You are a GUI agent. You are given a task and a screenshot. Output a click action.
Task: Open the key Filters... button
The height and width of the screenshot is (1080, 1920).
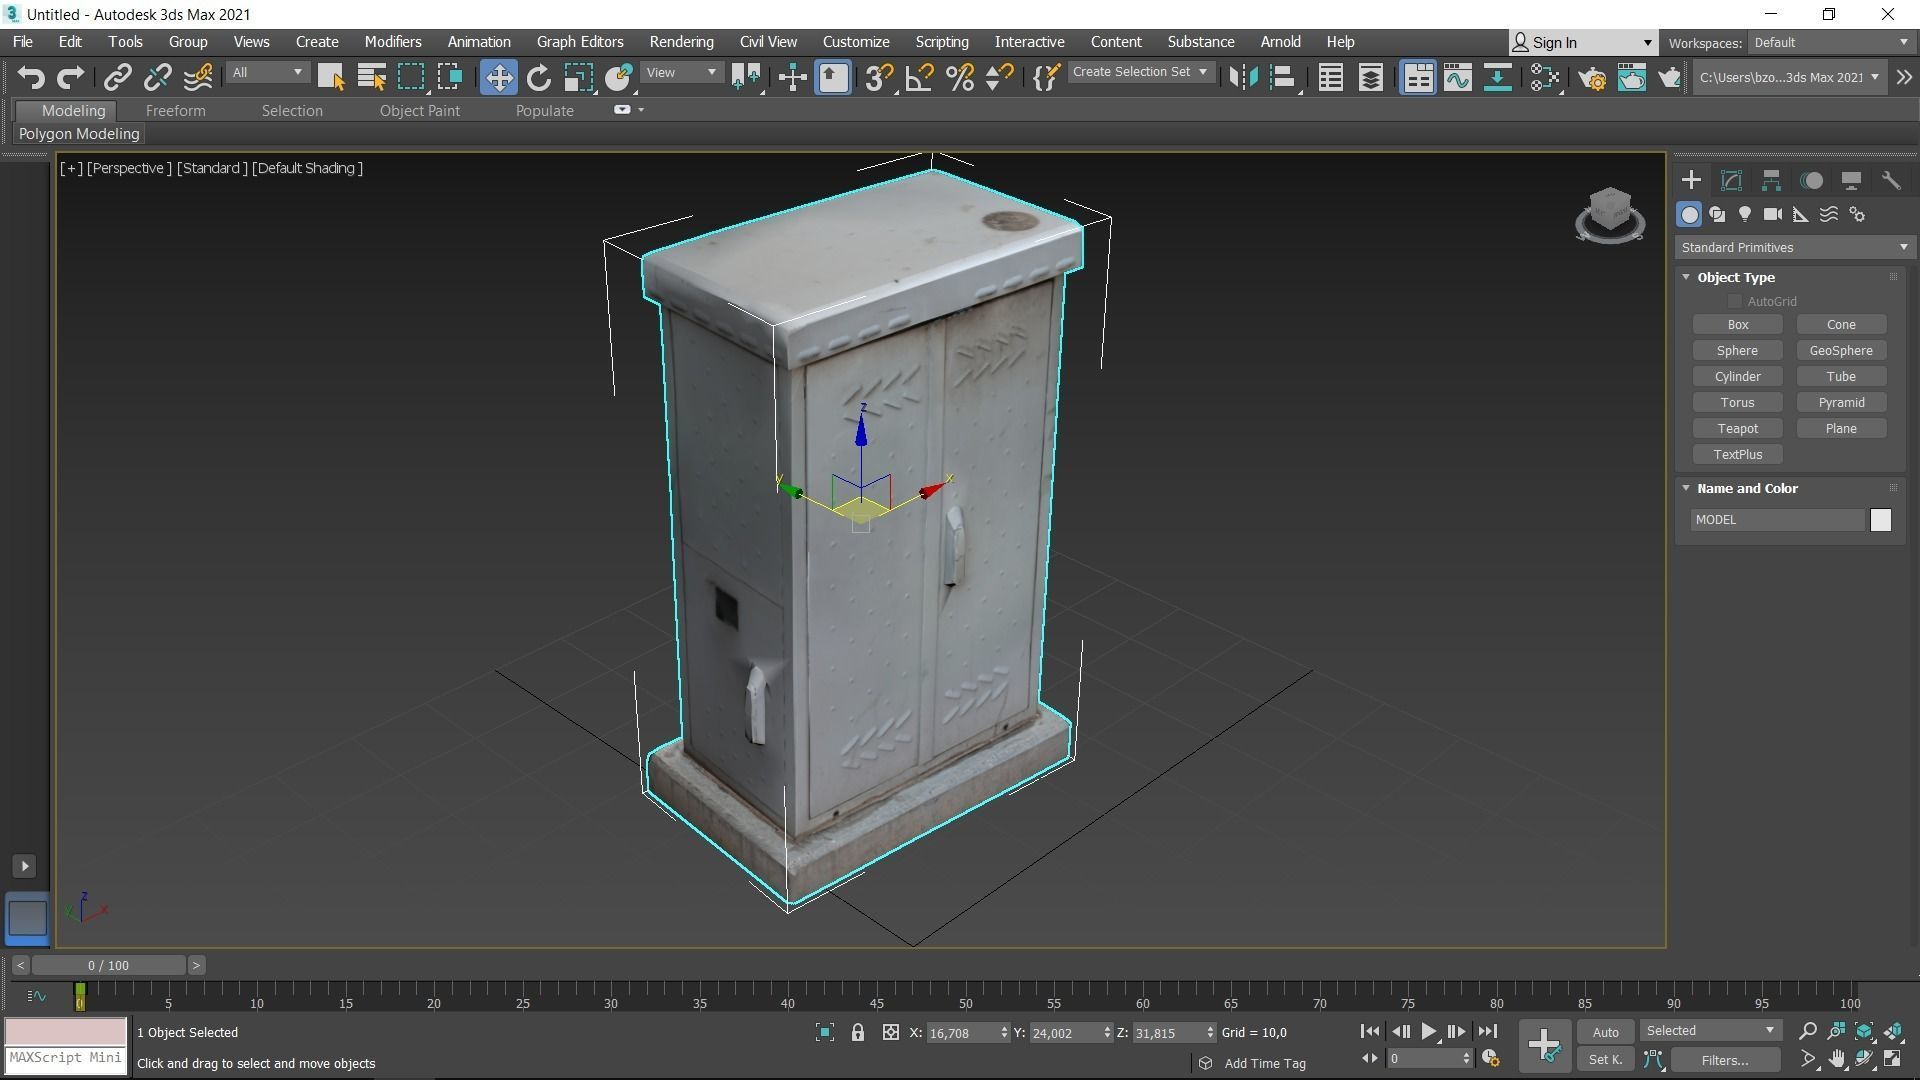click(x=1724, y=1060)
